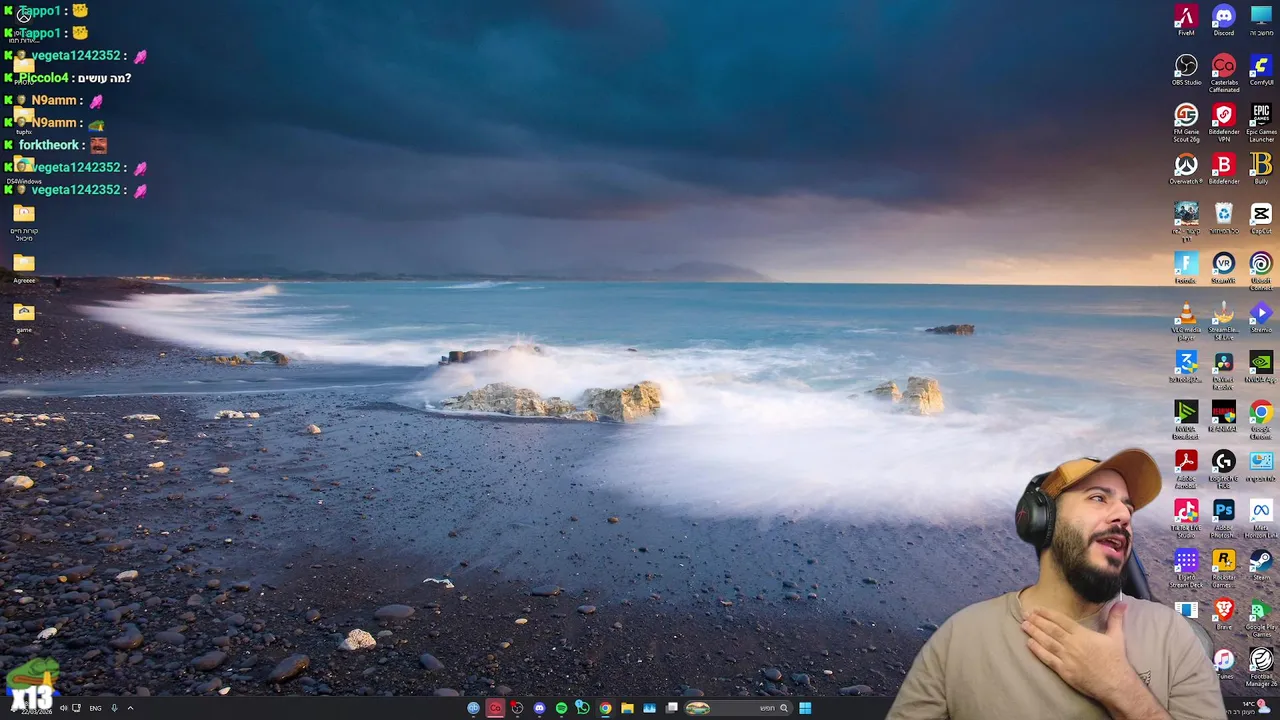Click the forktheork chat username
Viewport: 1280px width, 720px height.
[49, 145]
